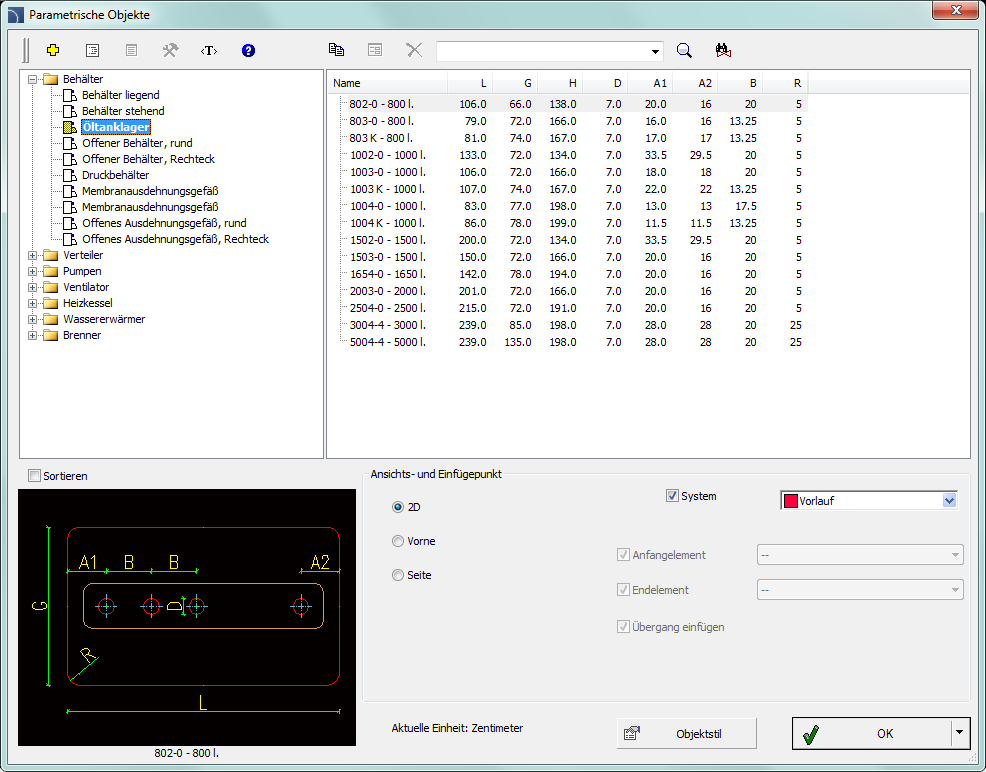Select the 1502-0 - 1500 l. table row
Screen dimensions: 986x772
coord(387,240)
